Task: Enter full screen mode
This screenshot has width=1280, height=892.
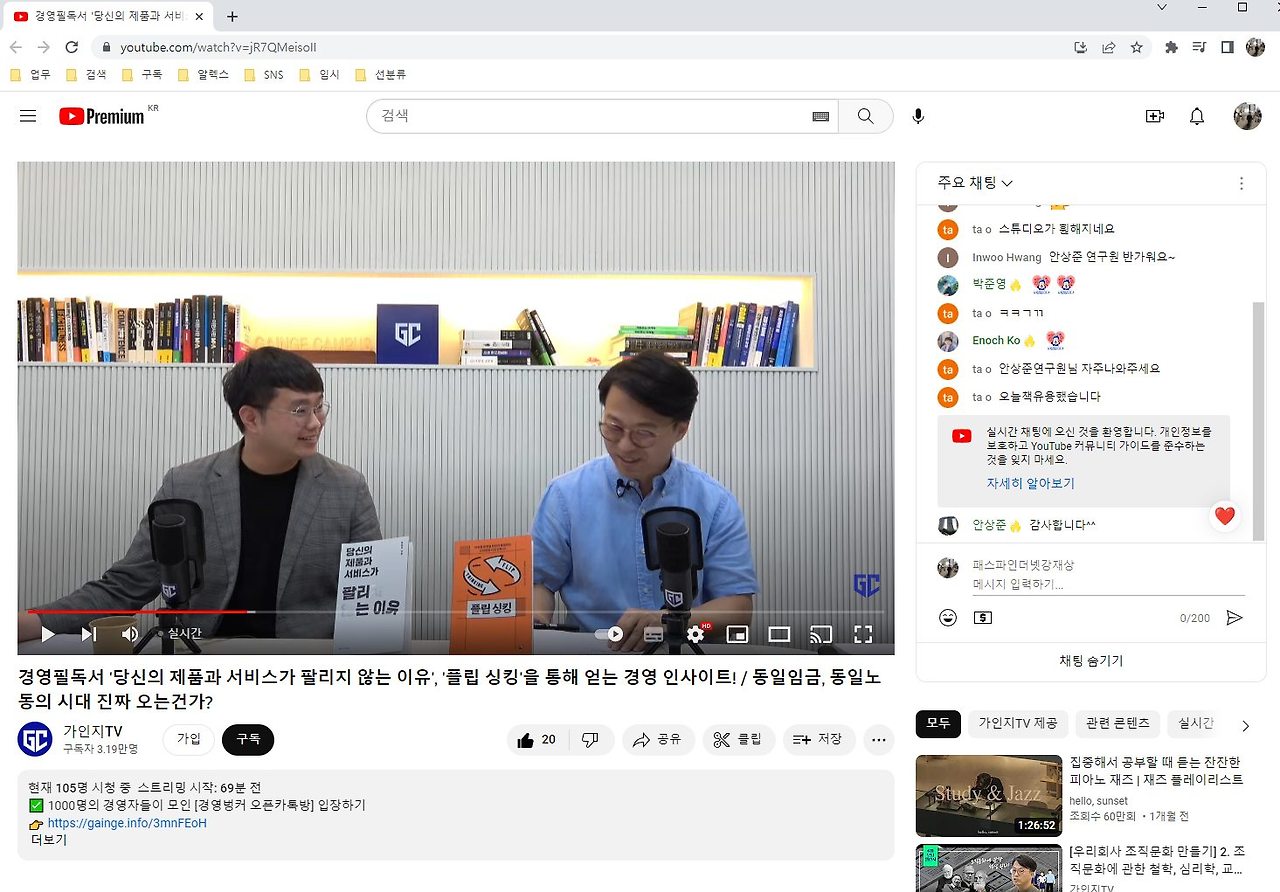Action: (863, 633)
